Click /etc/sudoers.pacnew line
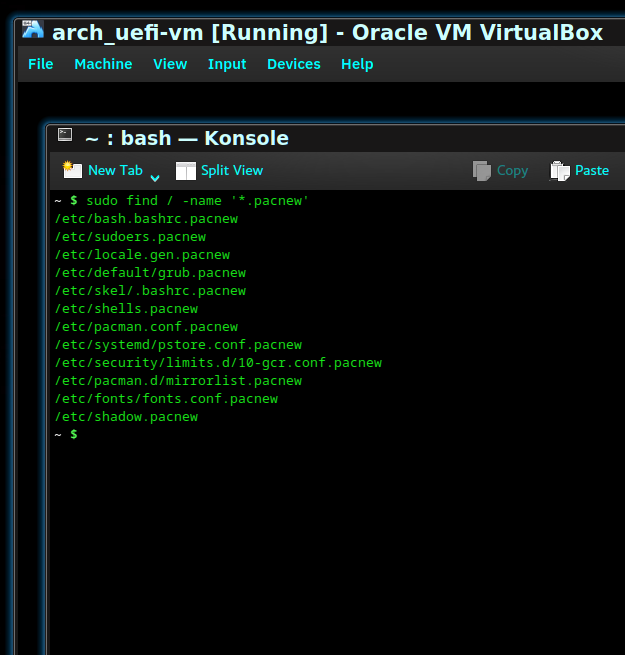The width and height of the screenshot is (625, 655). 130,237
